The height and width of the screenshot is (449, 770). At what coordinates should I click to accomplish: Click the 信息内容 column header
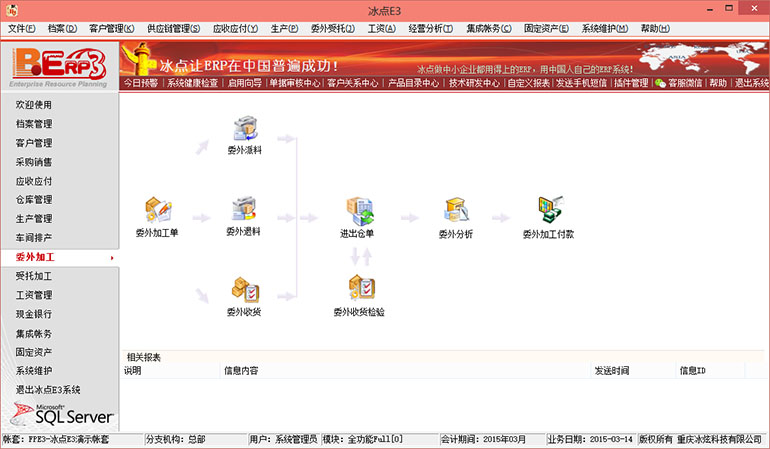point(405,371)
